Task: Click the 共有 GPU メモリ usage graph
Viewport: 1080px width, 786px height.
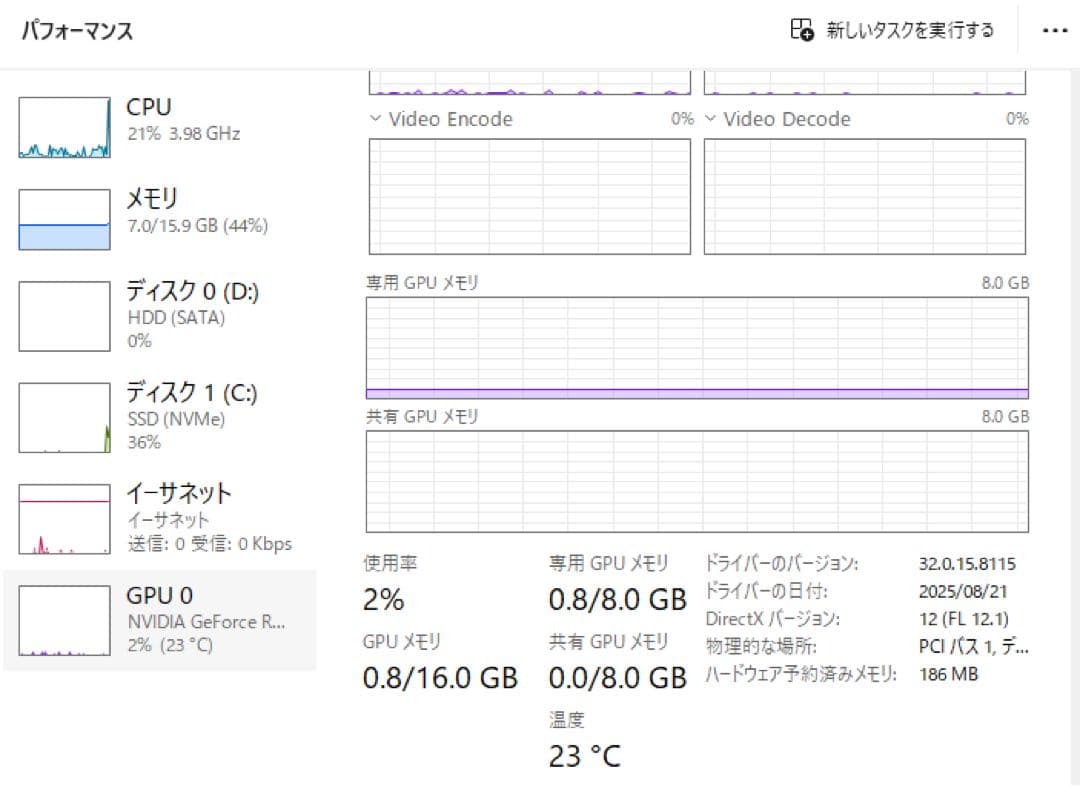Action: click(x=697, y=481)
